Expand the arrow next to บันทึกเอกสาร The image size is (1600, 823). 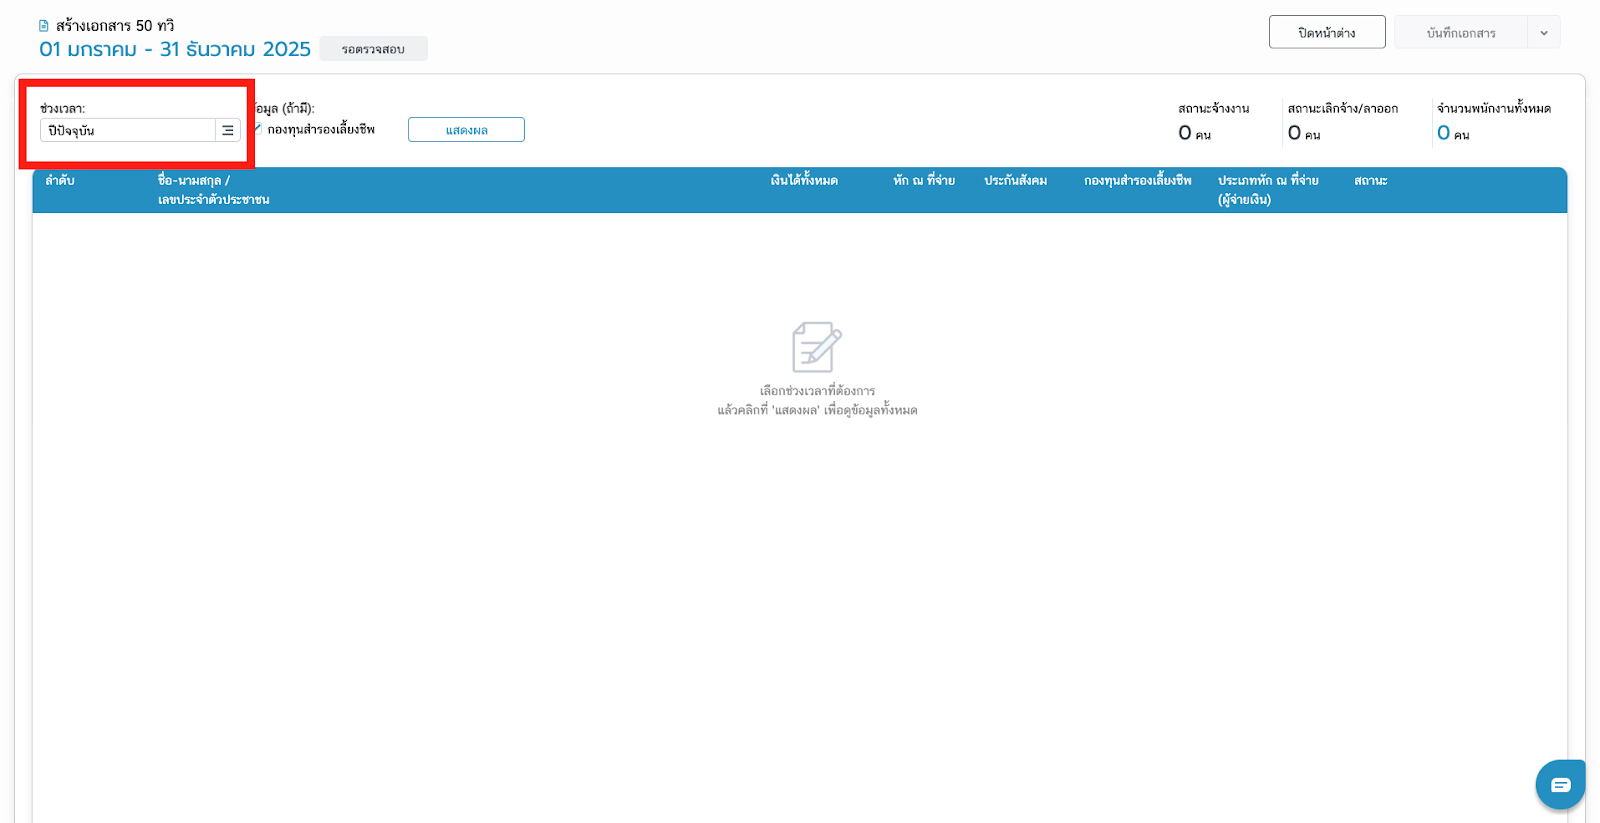[x=1543, y=33]
